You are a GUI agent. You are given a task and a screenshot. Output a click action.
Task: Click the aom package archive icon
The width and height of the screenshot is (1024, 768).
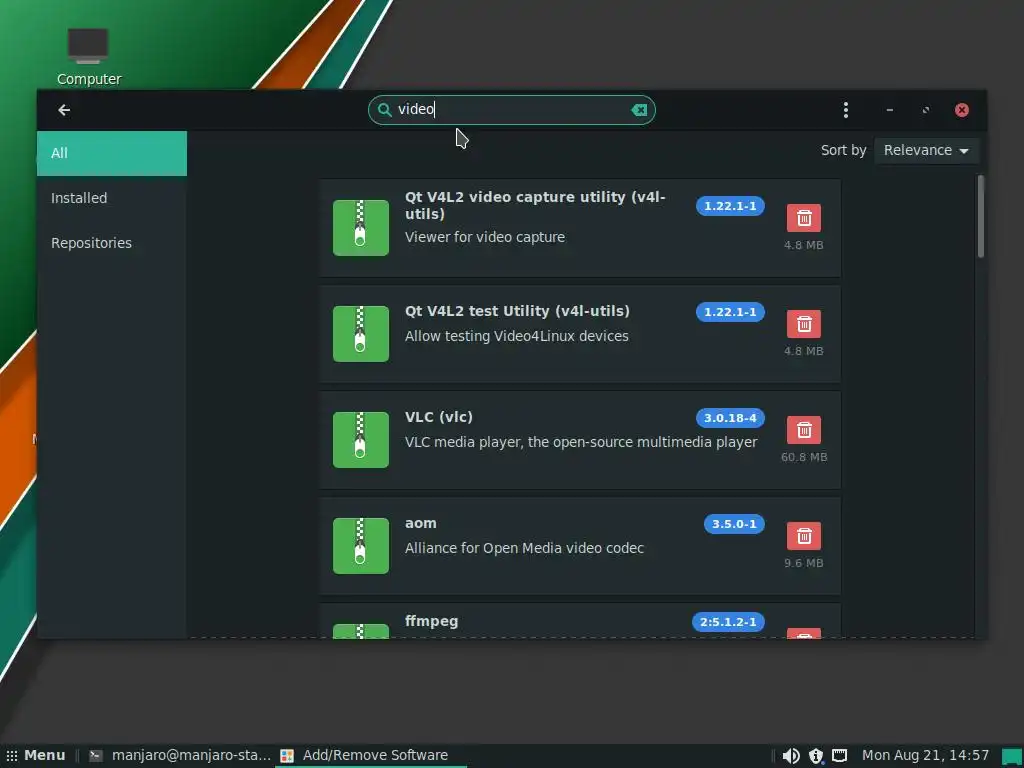tap(360, 546)
